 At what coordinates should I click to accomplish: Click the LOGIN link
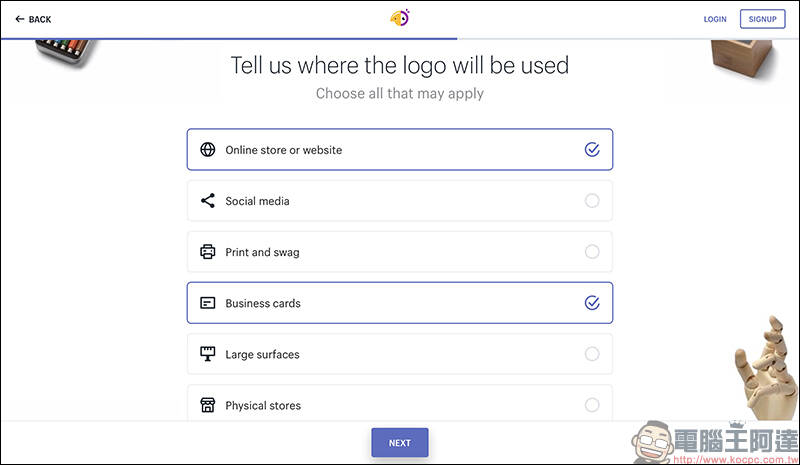[715, 19]
